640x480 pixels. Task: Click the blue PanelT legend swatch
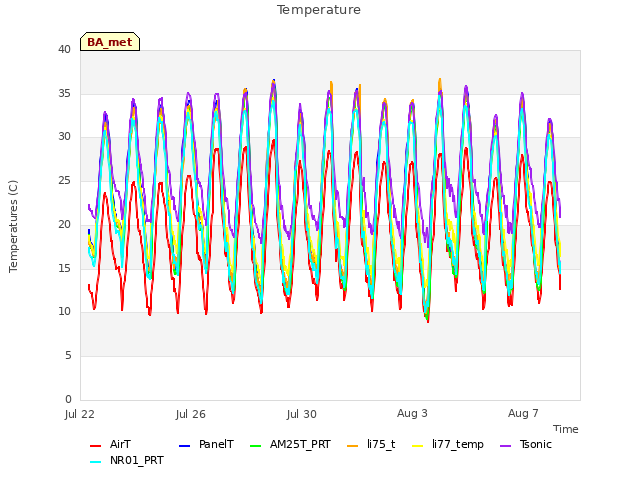pyautogui.click(x=184, y=446)
